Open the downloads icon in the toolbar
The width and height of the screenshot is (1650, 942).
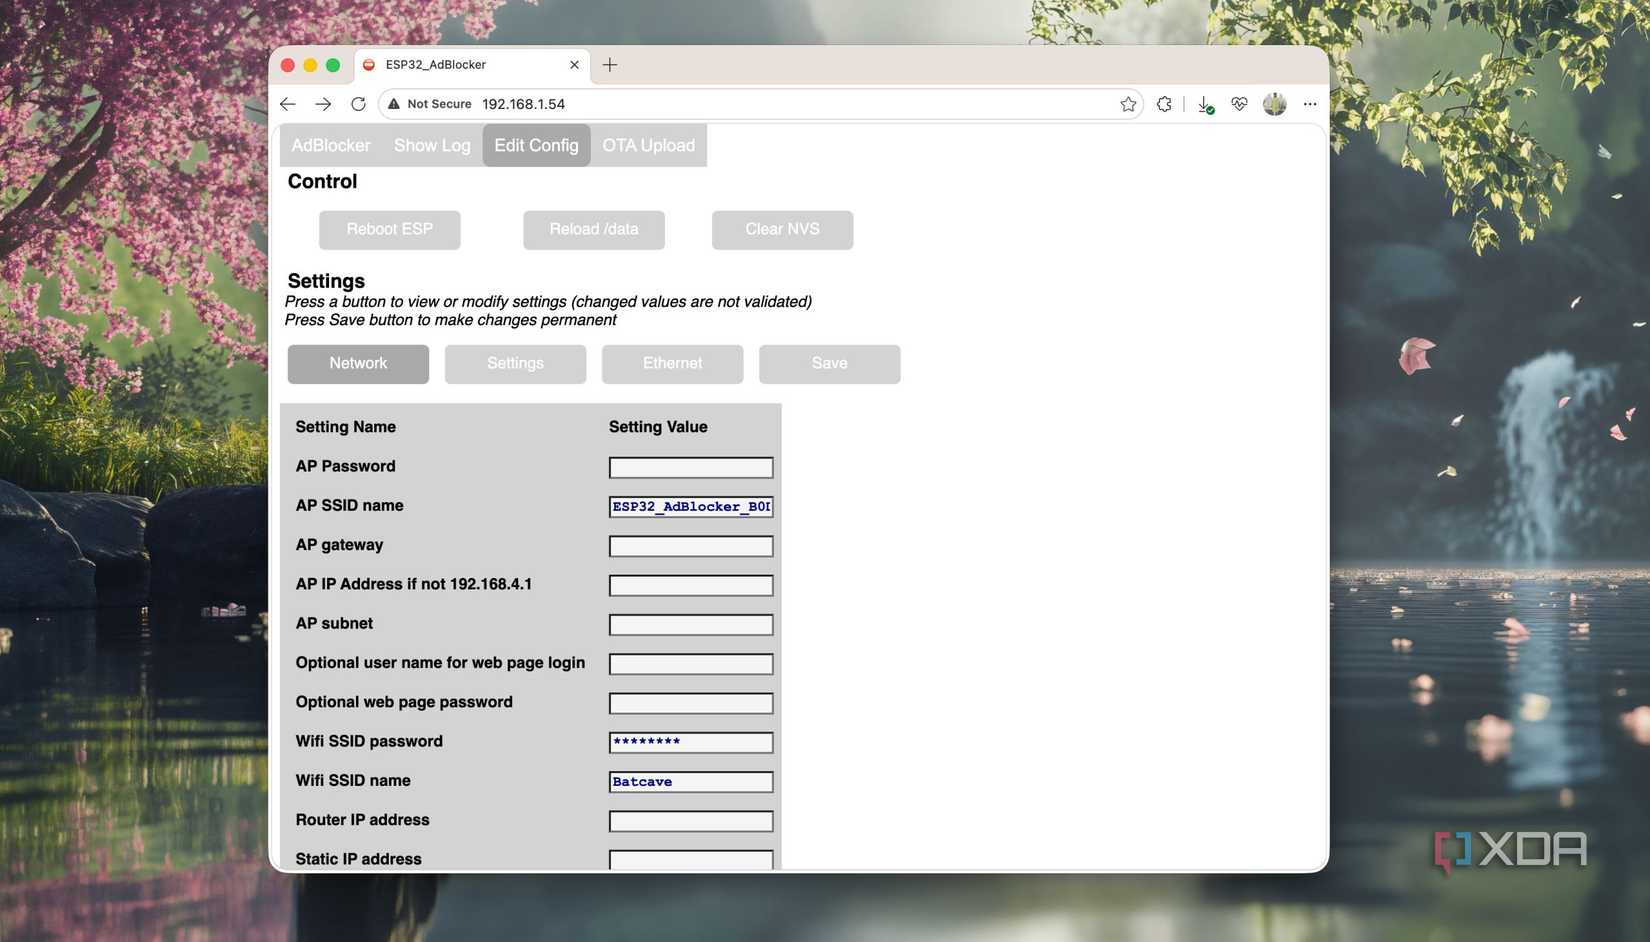point(1205,104)
